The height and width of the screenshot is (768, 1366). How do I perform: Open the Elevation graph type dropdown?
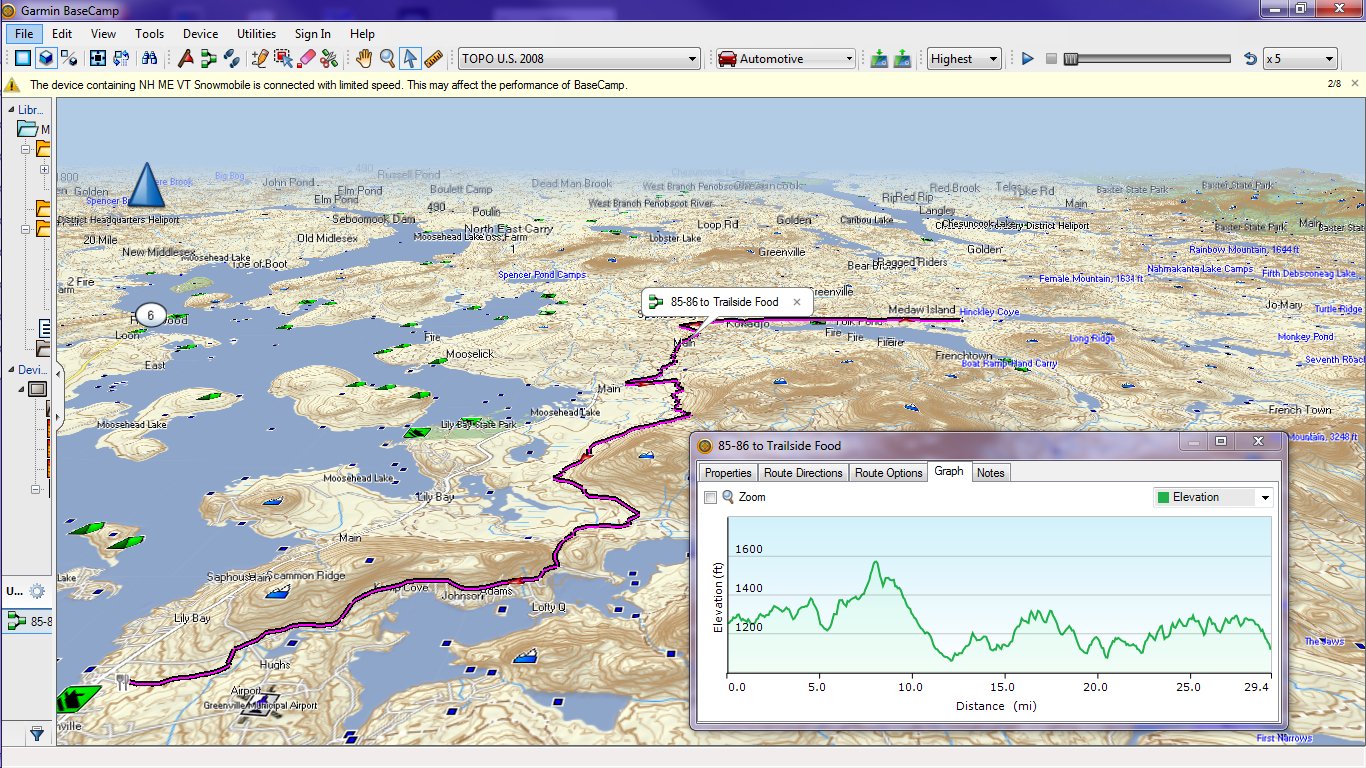1213,497
